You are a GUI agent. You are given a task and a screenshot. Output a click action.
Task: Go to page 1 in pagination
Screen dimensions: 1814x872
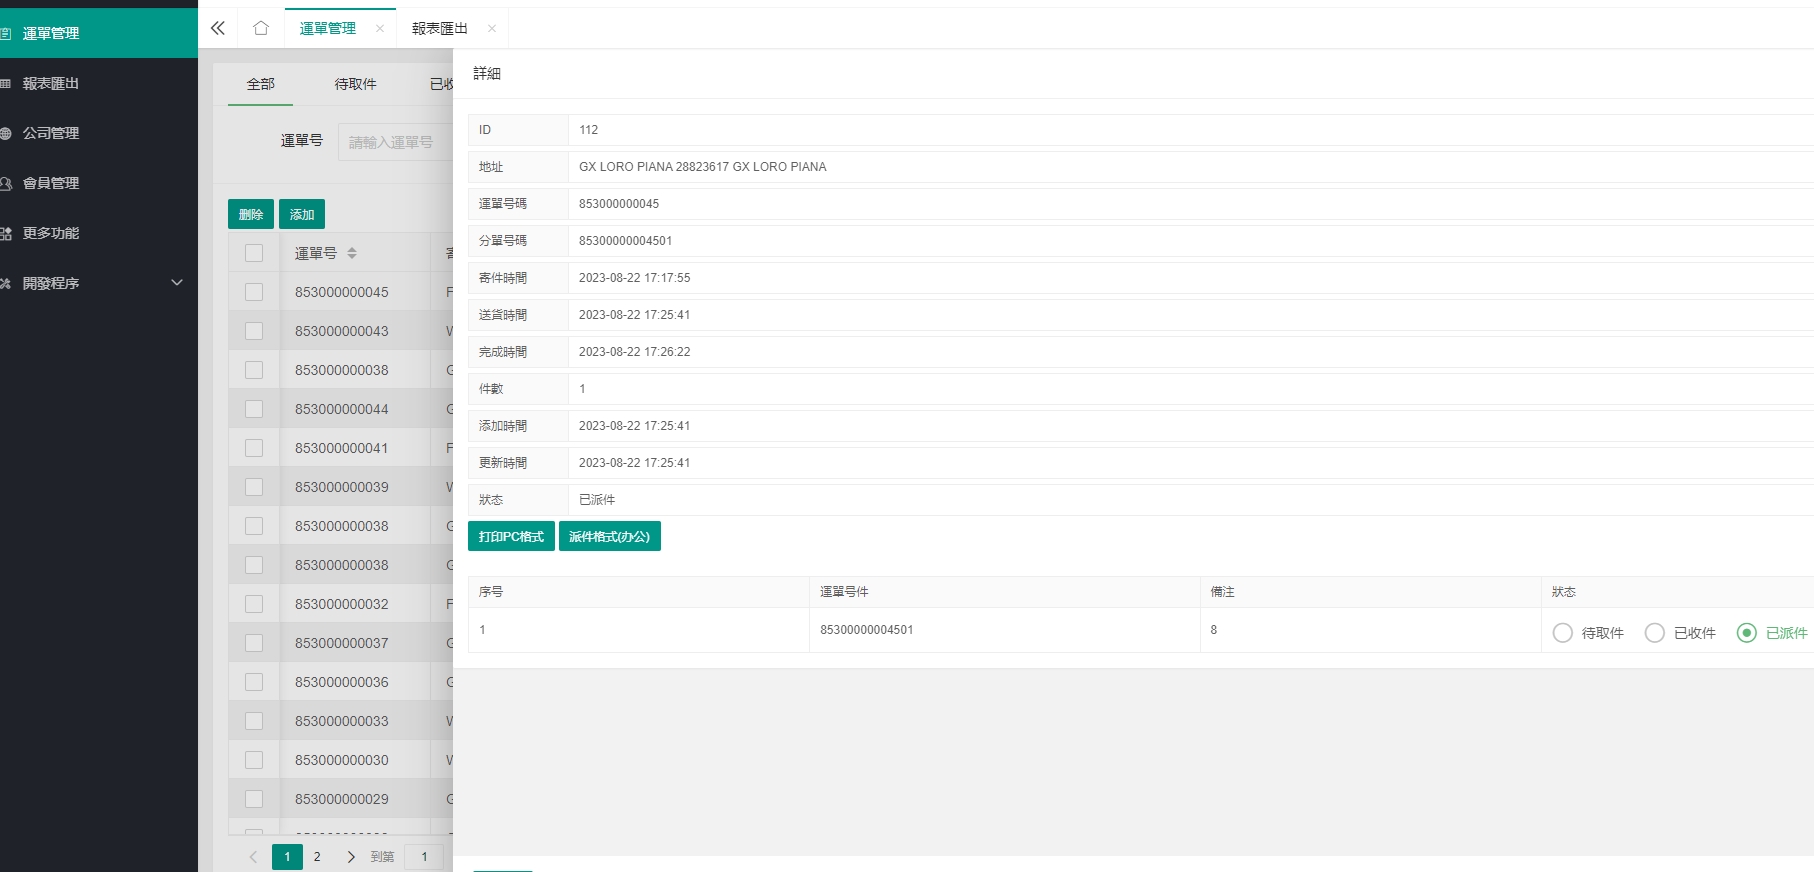(x=287, y=856)
